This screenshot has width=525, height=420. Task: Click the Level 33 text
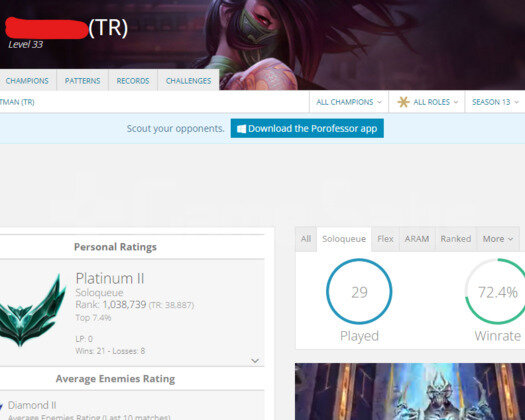(x=25, y=45)
